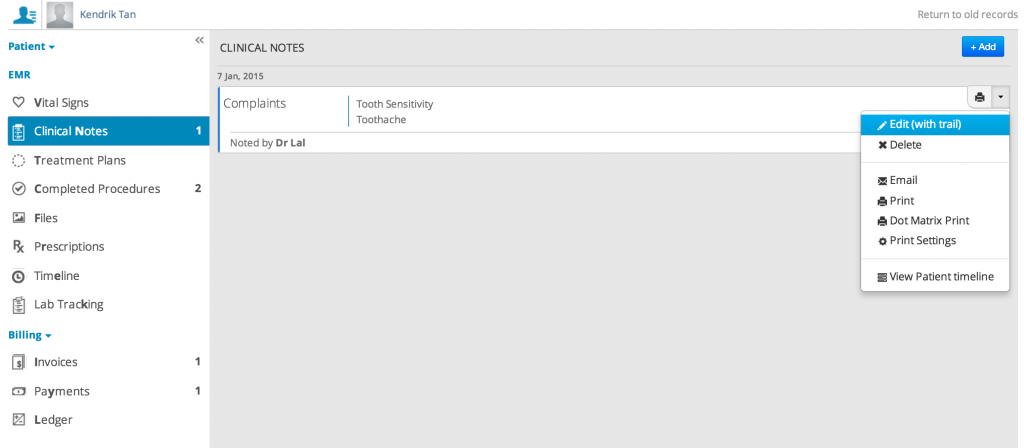Click the blue + Add button
This screenshot has height=448, width=1024.
[x=983, y=46]
